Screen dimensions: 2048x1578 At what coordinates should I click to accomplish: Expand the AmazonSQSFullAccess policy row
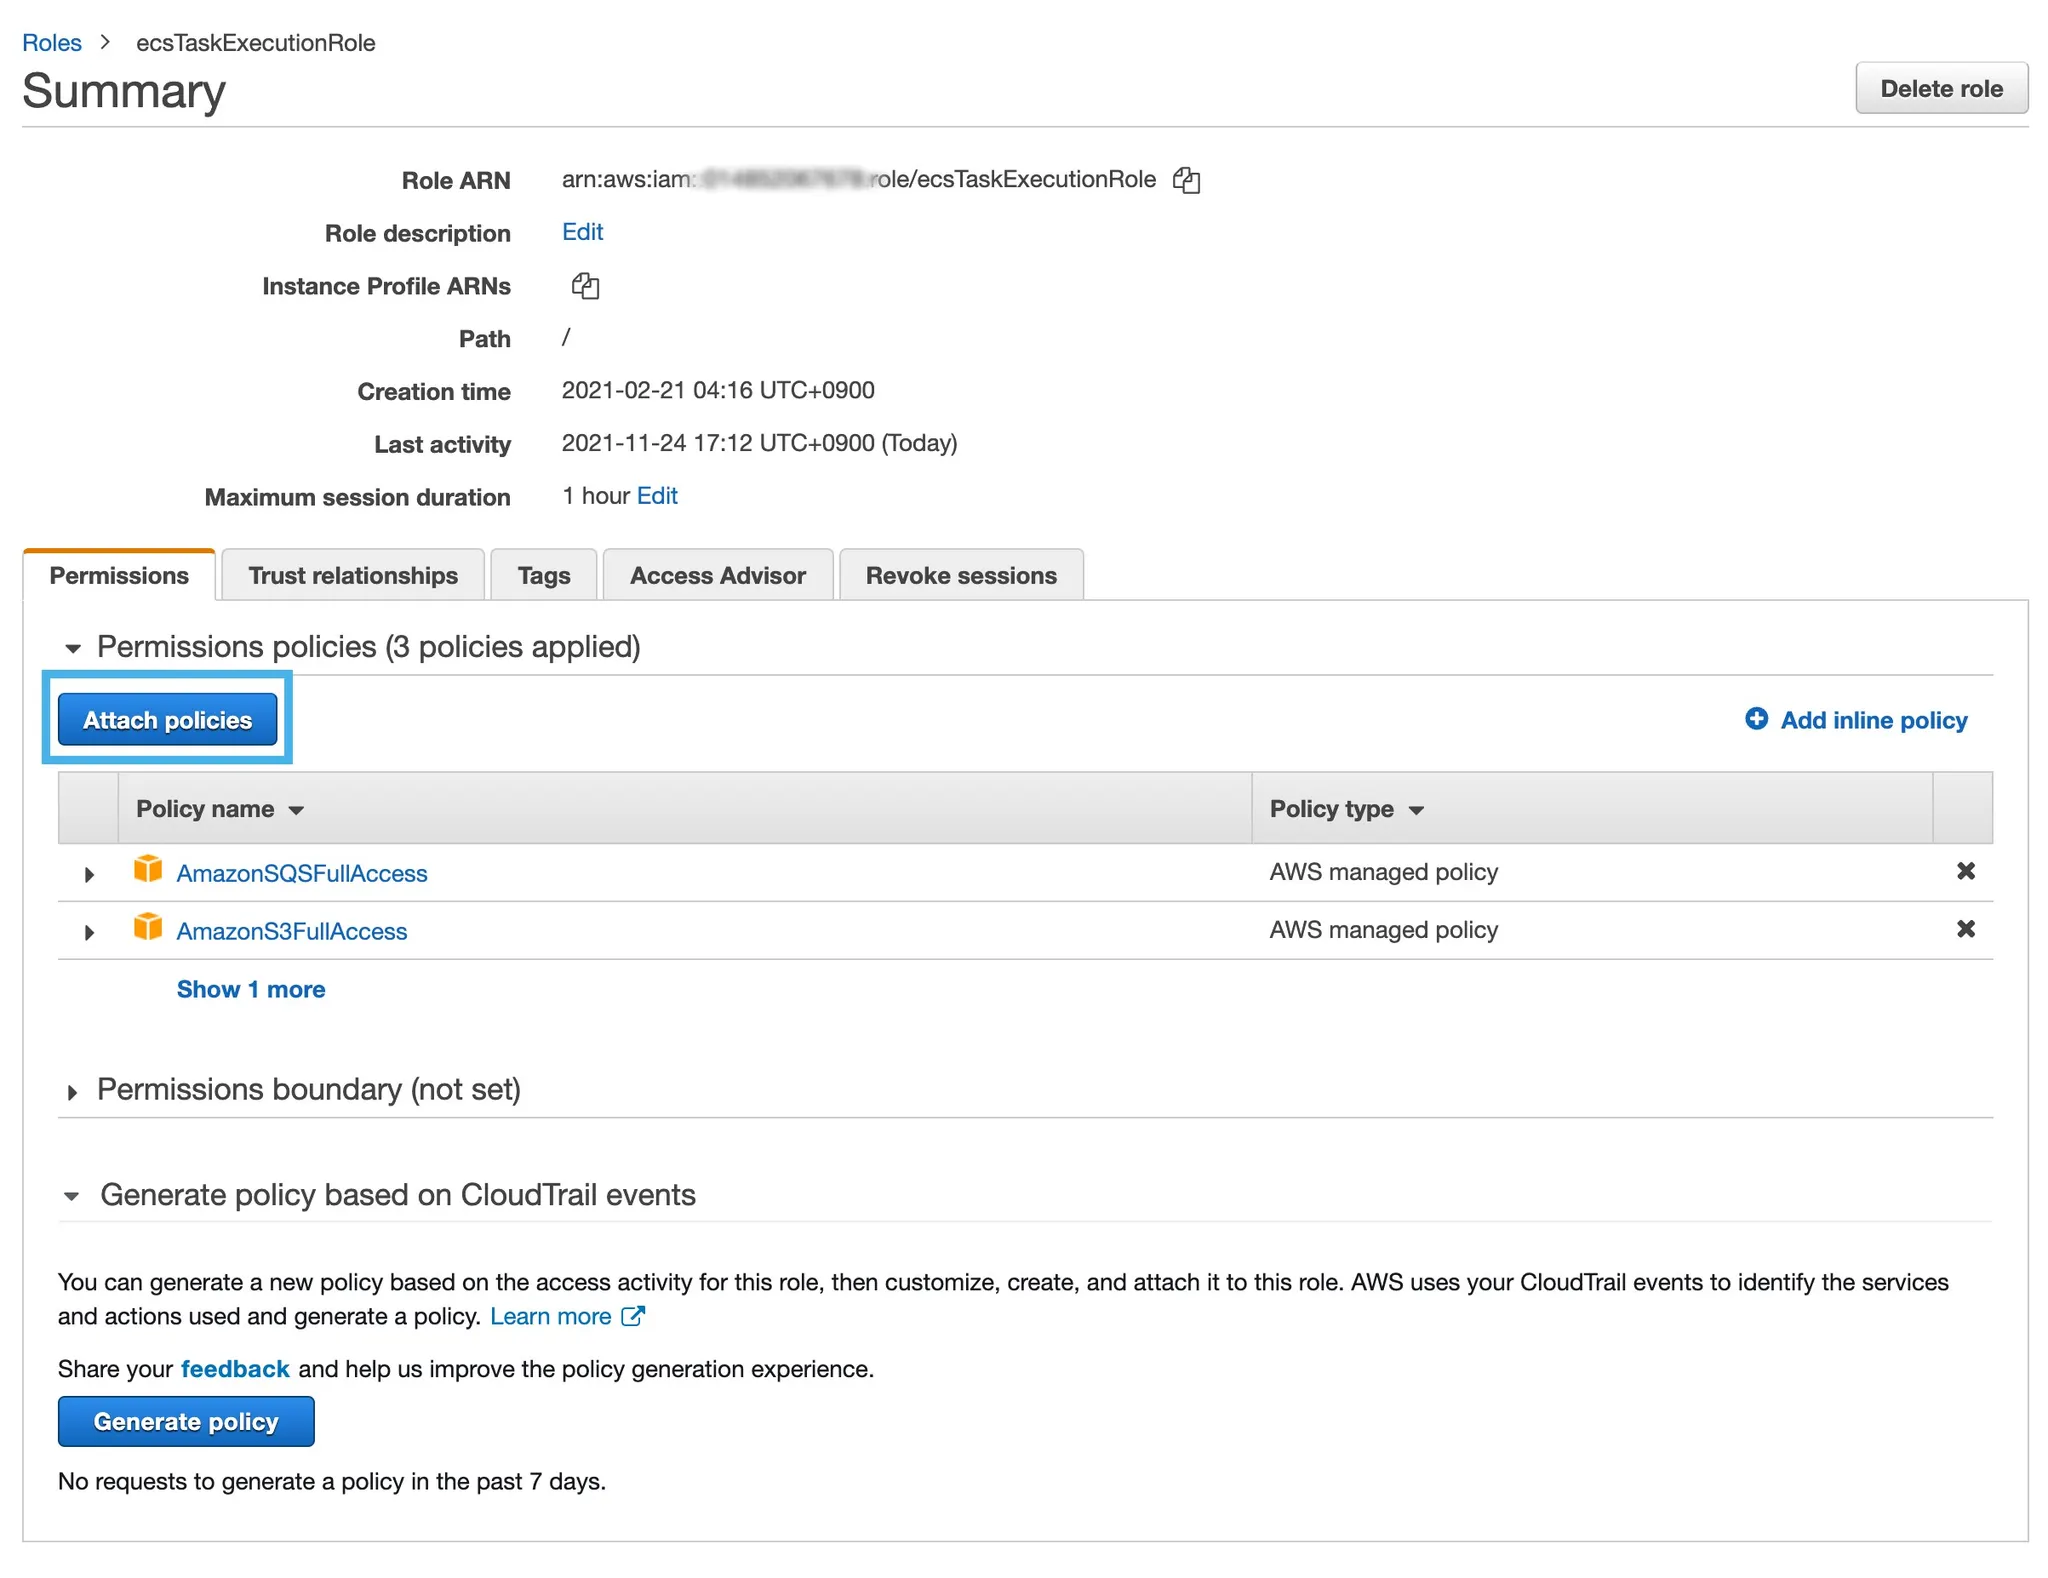click(x=89, y=874)
